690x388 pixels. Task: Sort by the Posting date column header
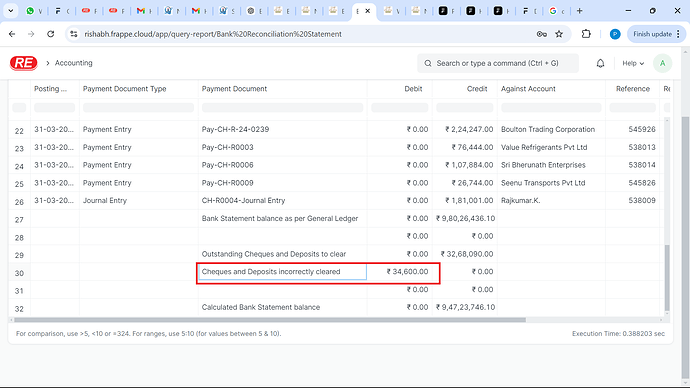click(x=55, y=89)
